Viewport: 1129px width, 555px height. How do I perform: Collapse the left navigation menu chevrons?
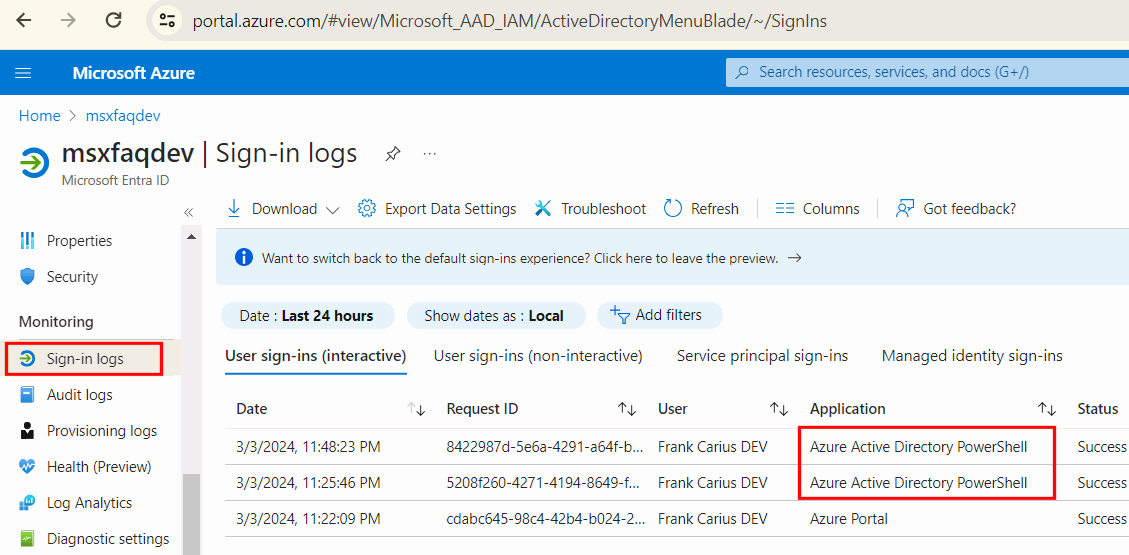pyautogui.click(x=189, y=212)
